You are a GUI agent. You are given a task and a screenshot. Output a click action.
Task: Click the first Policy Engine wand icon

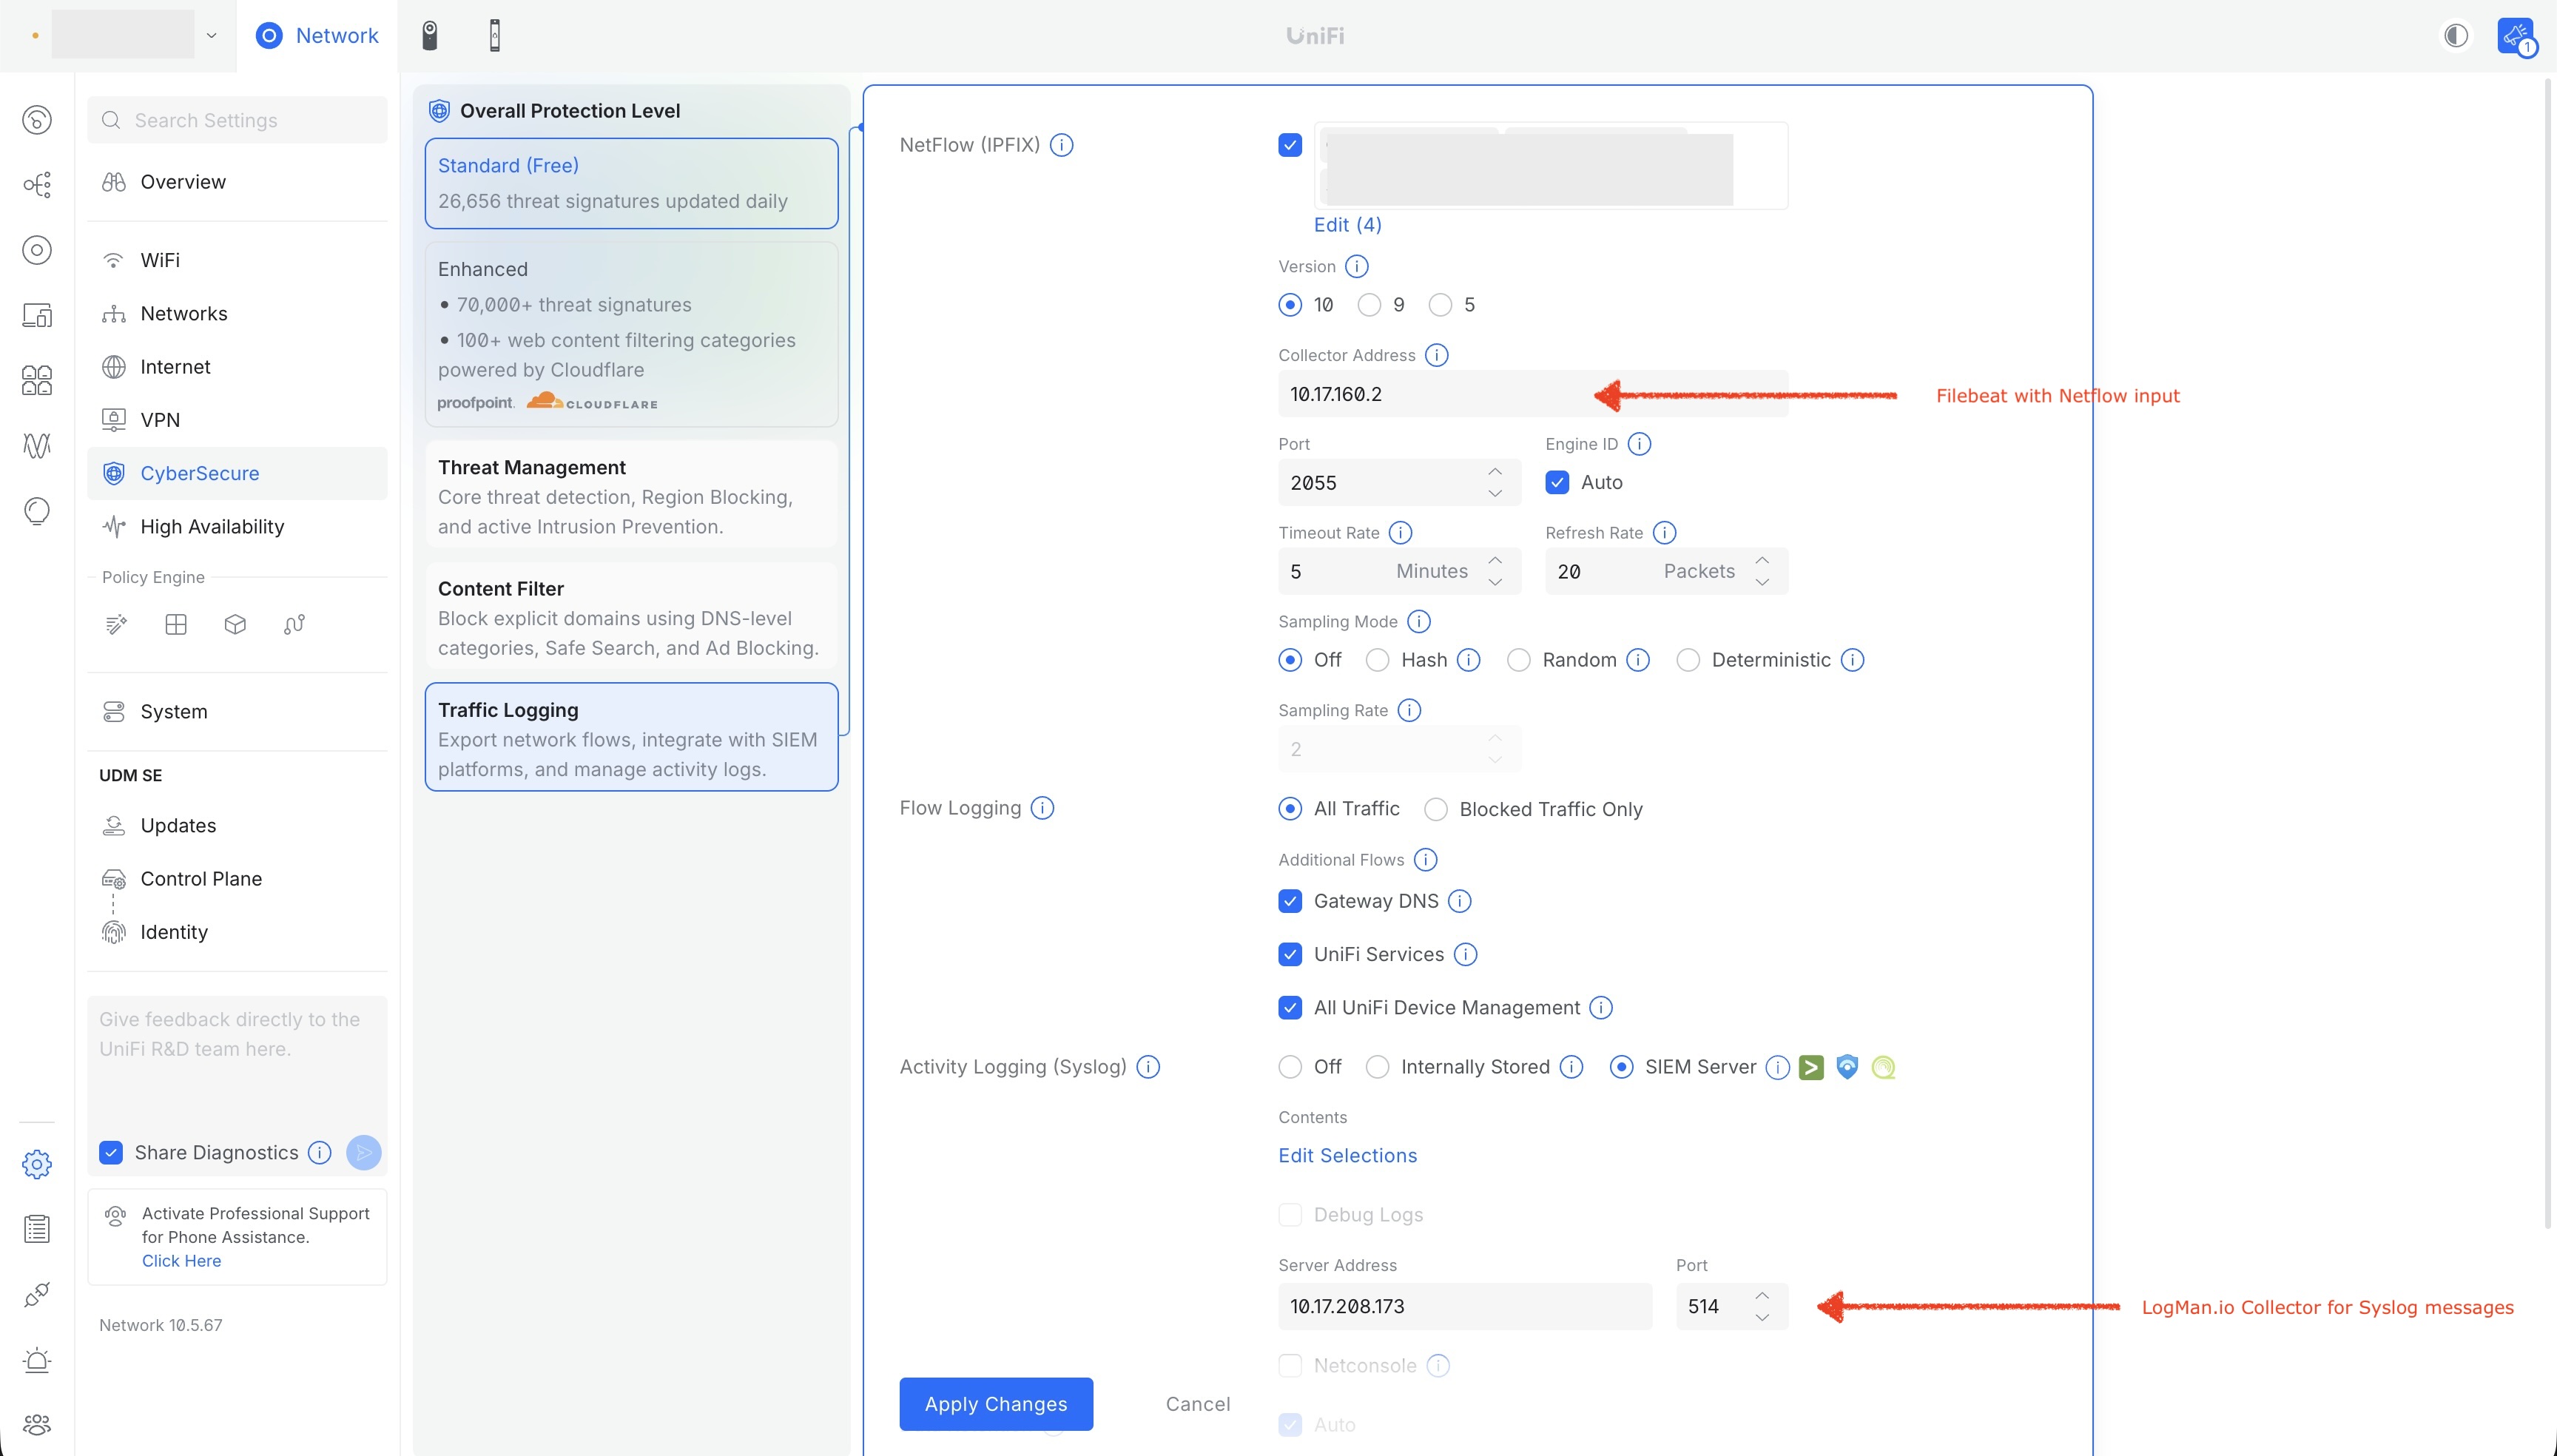pyautogui.click(x=116, y=625)
